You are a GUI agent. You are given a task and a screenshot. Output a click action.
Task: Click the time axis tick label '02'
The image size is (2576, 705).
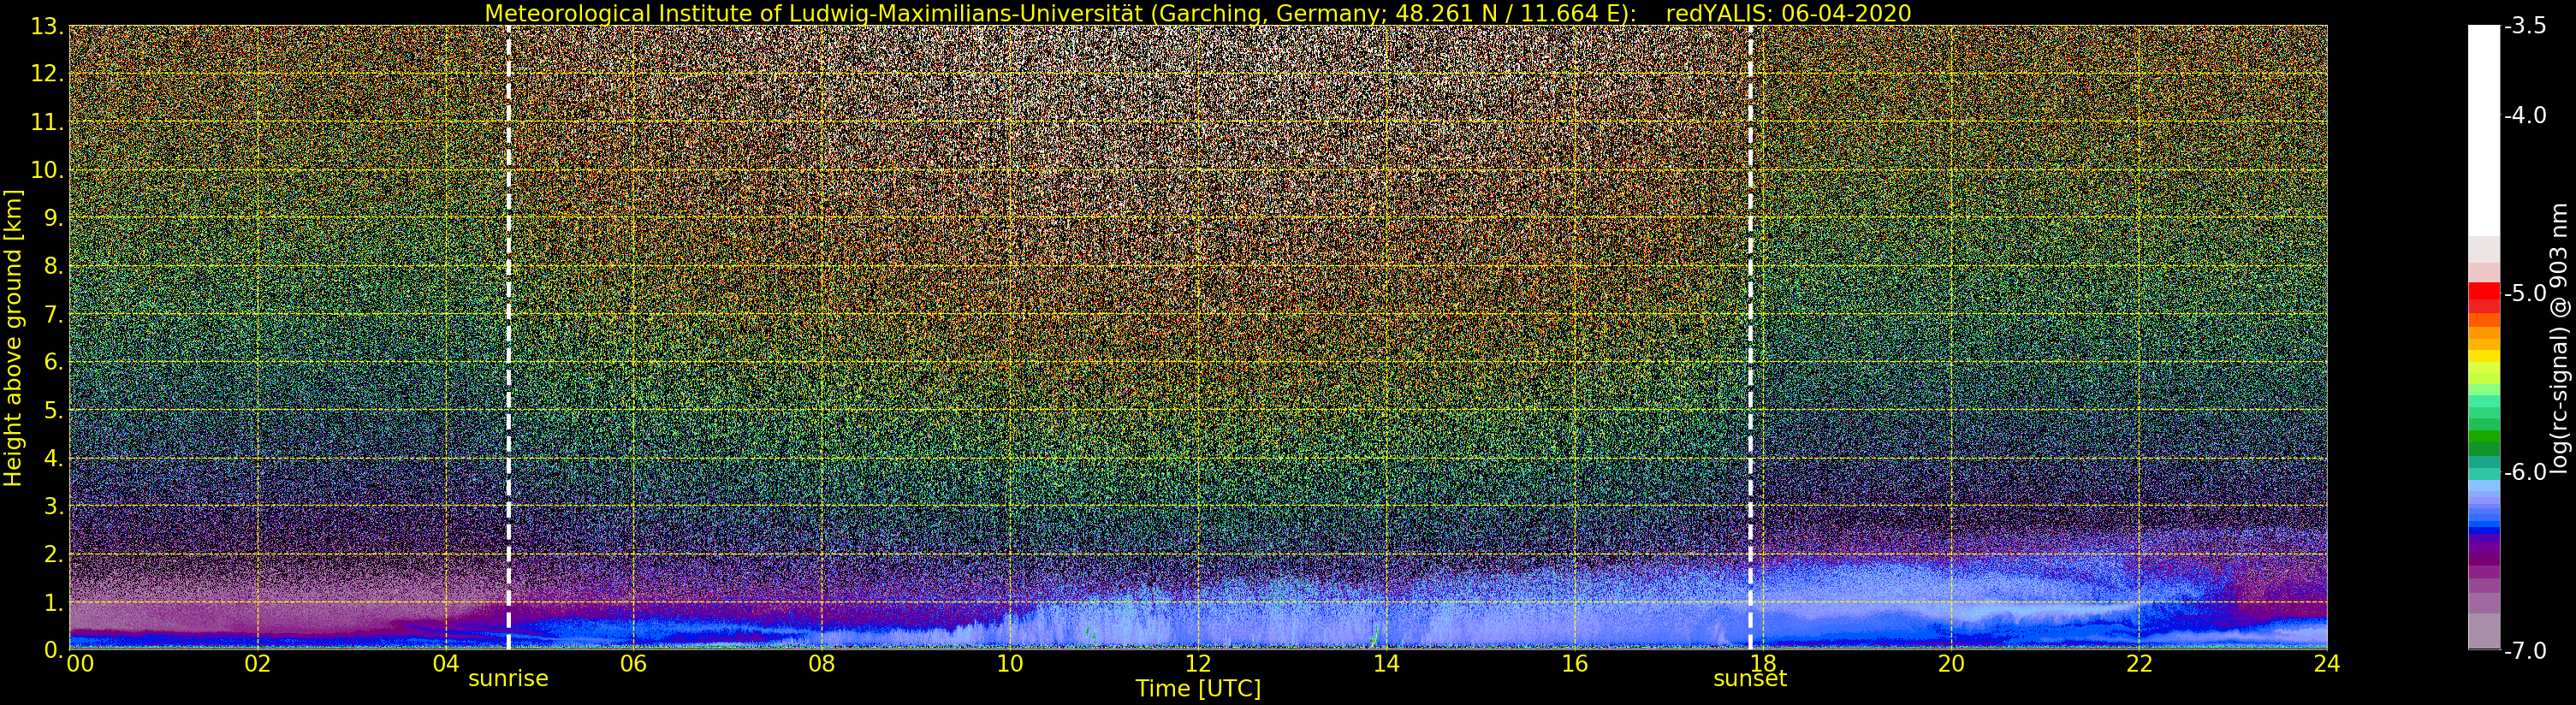pyautogui.click(x=258, y=664)
